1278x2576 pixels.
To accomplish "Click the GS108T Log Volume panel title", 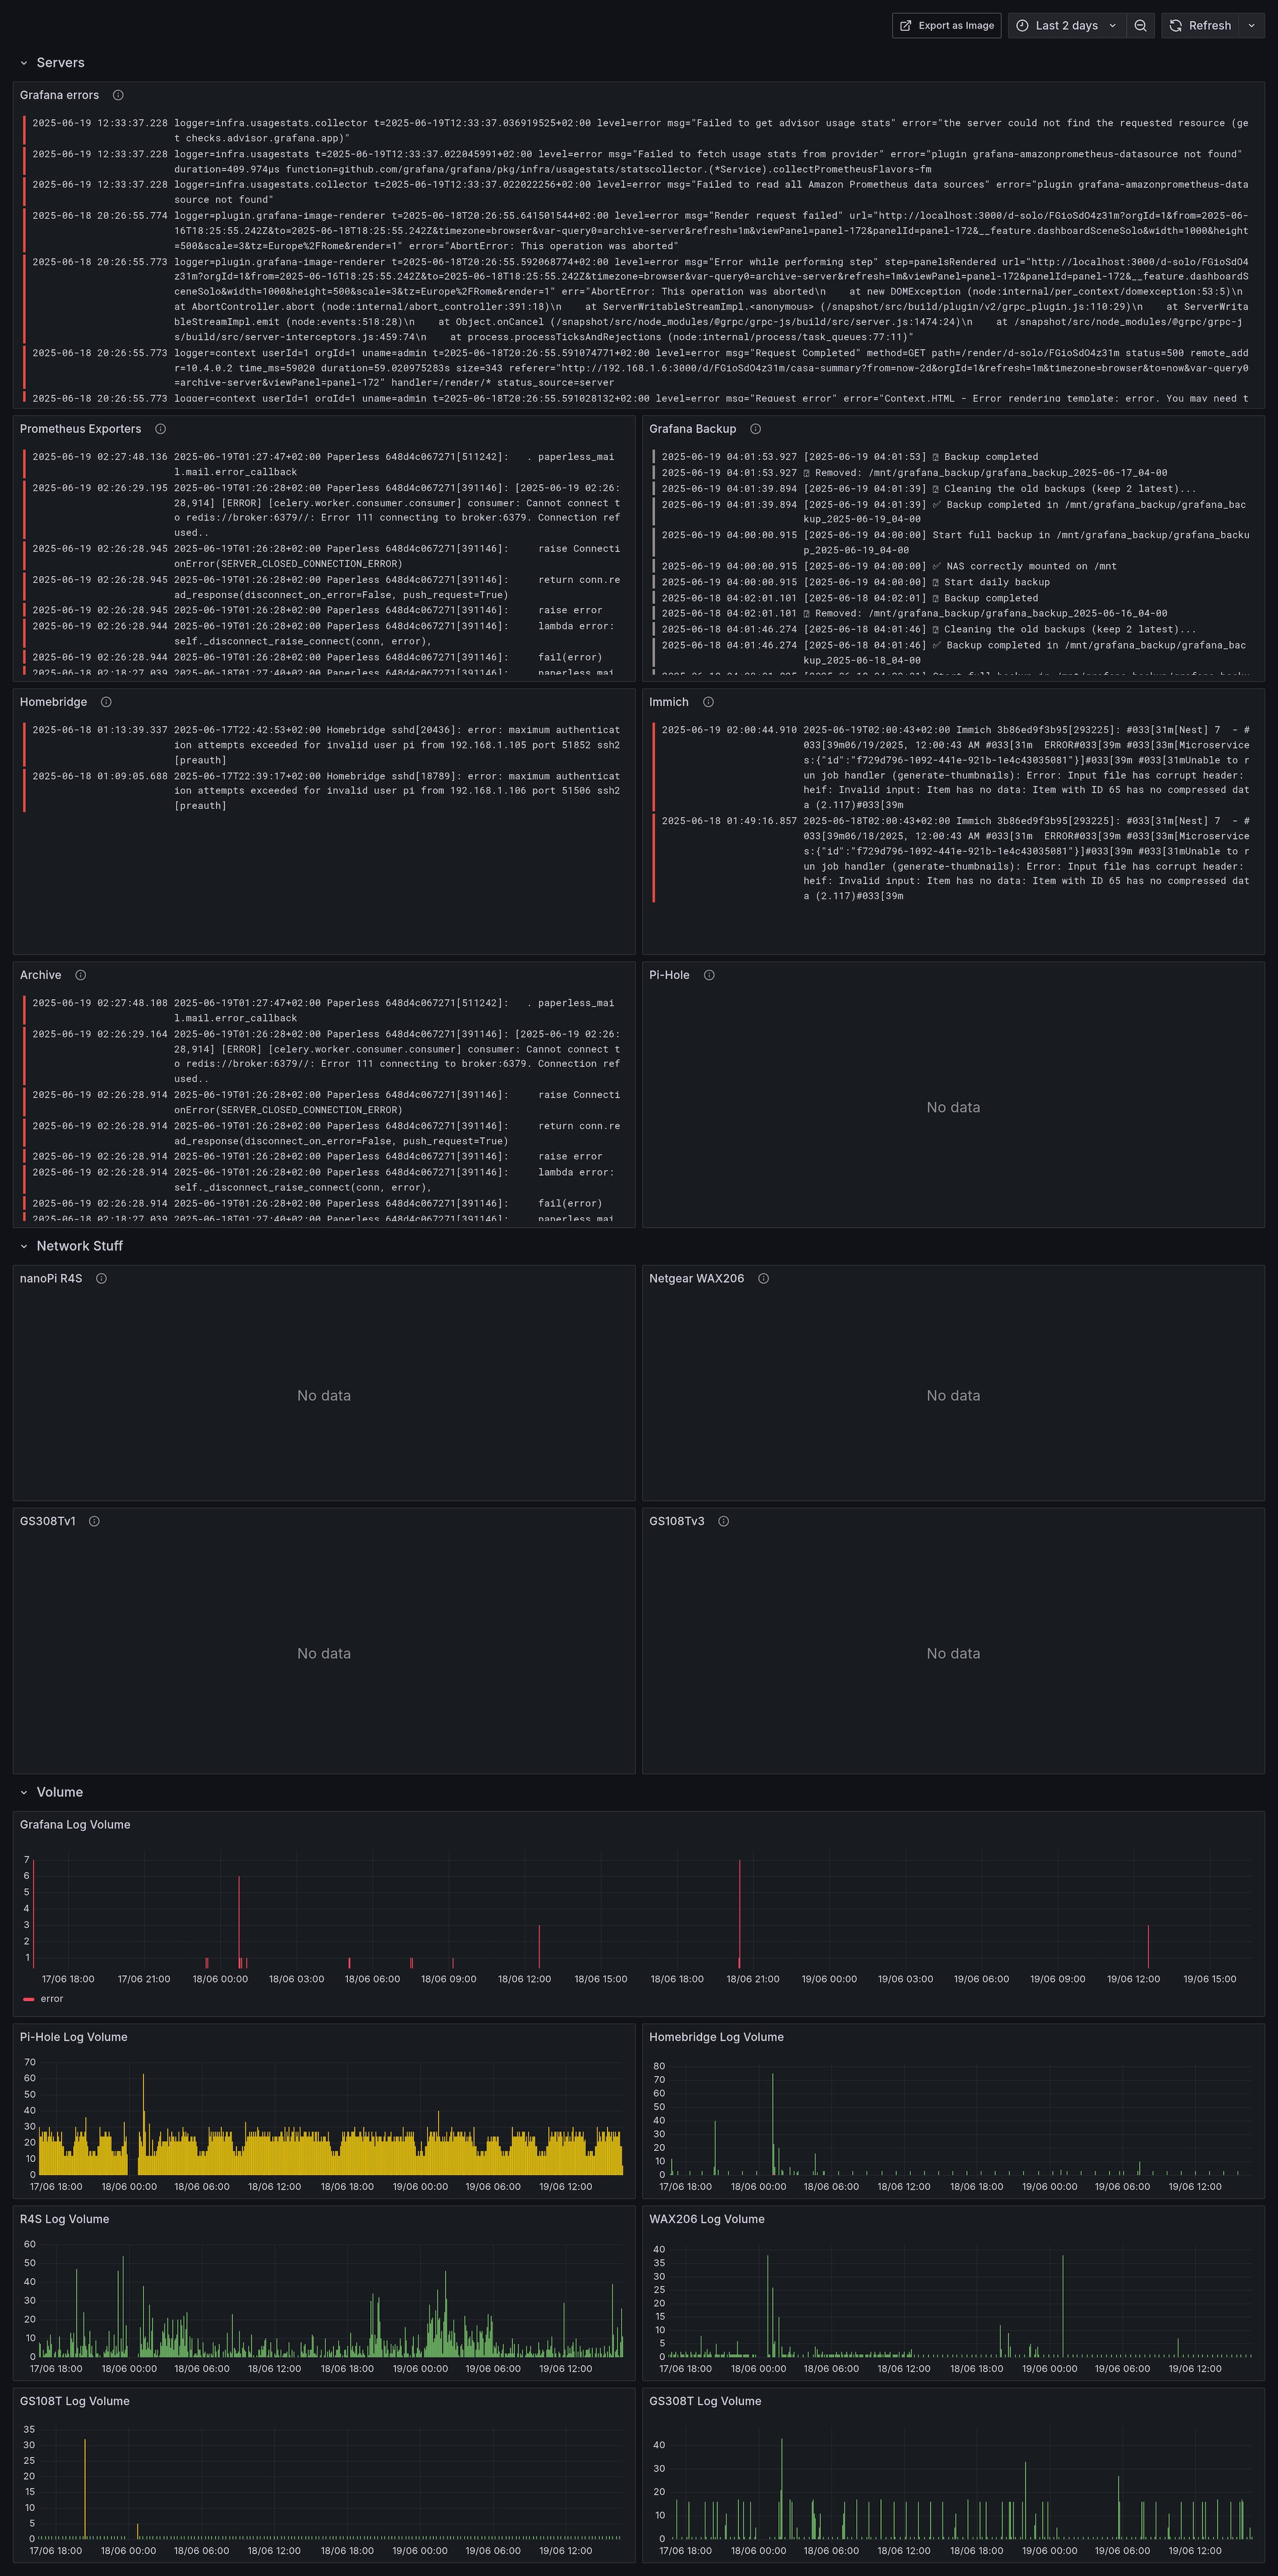I will (75, 2401).
